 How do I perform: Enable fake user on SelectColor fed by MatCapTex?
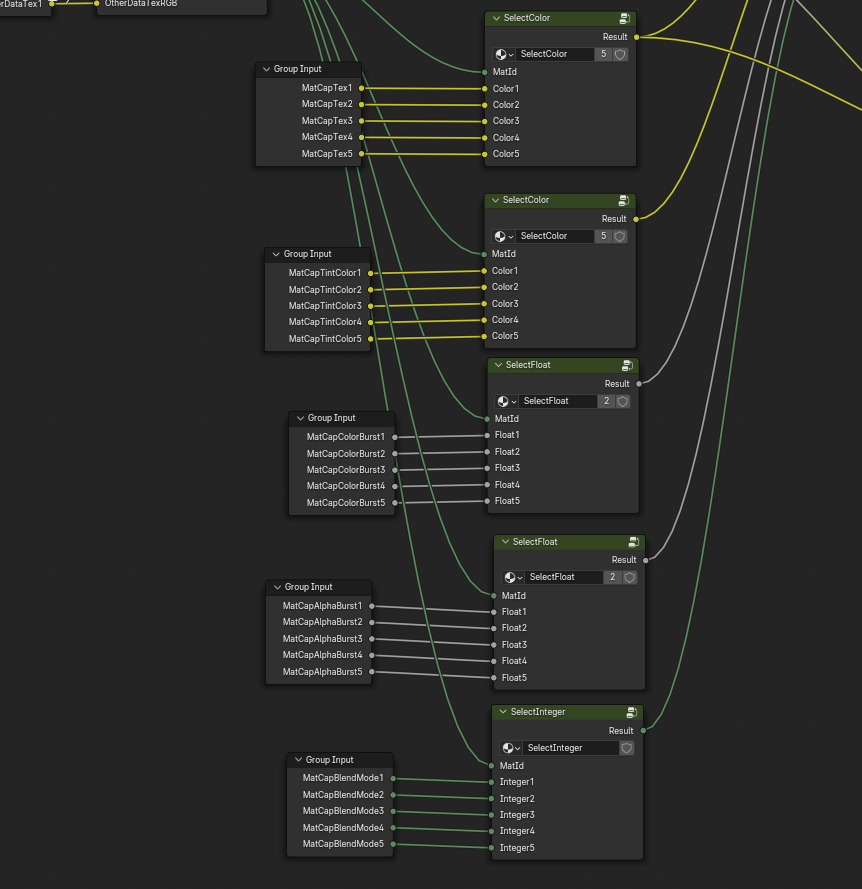point(620,55)
